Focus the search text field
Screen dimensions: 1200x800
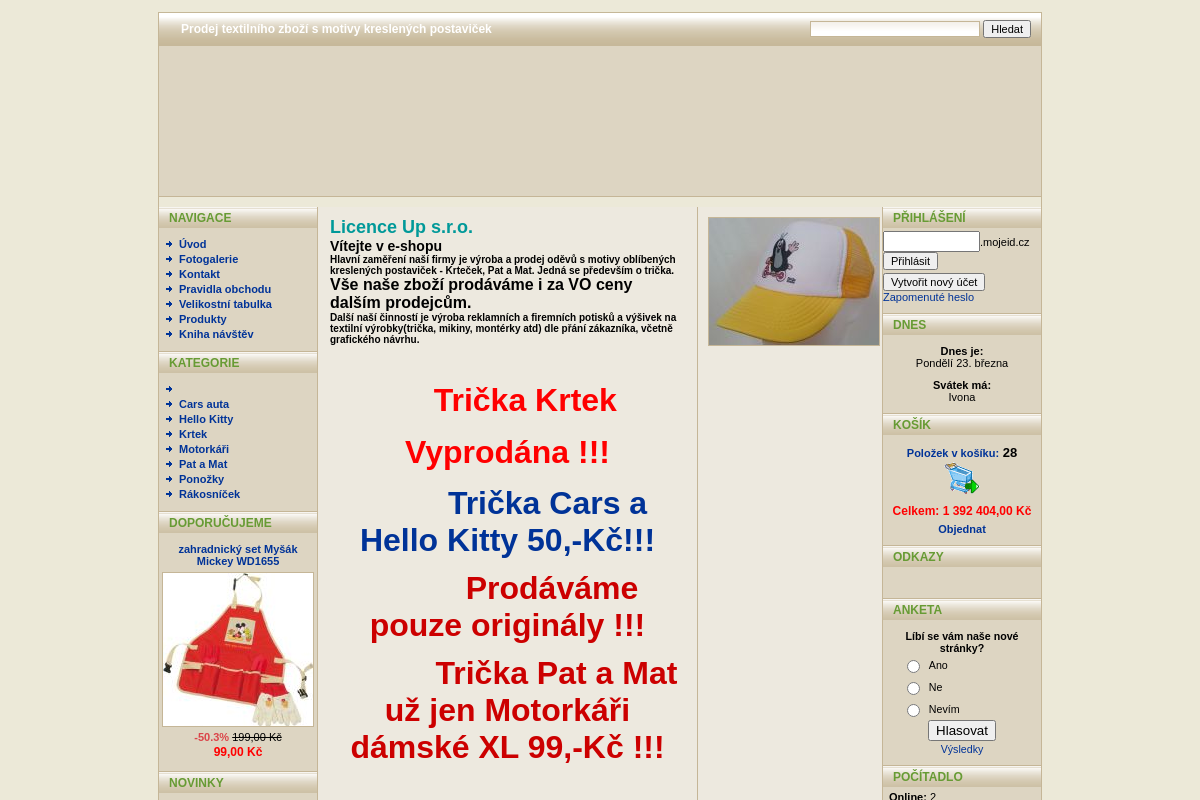click(x=895, y=29)
